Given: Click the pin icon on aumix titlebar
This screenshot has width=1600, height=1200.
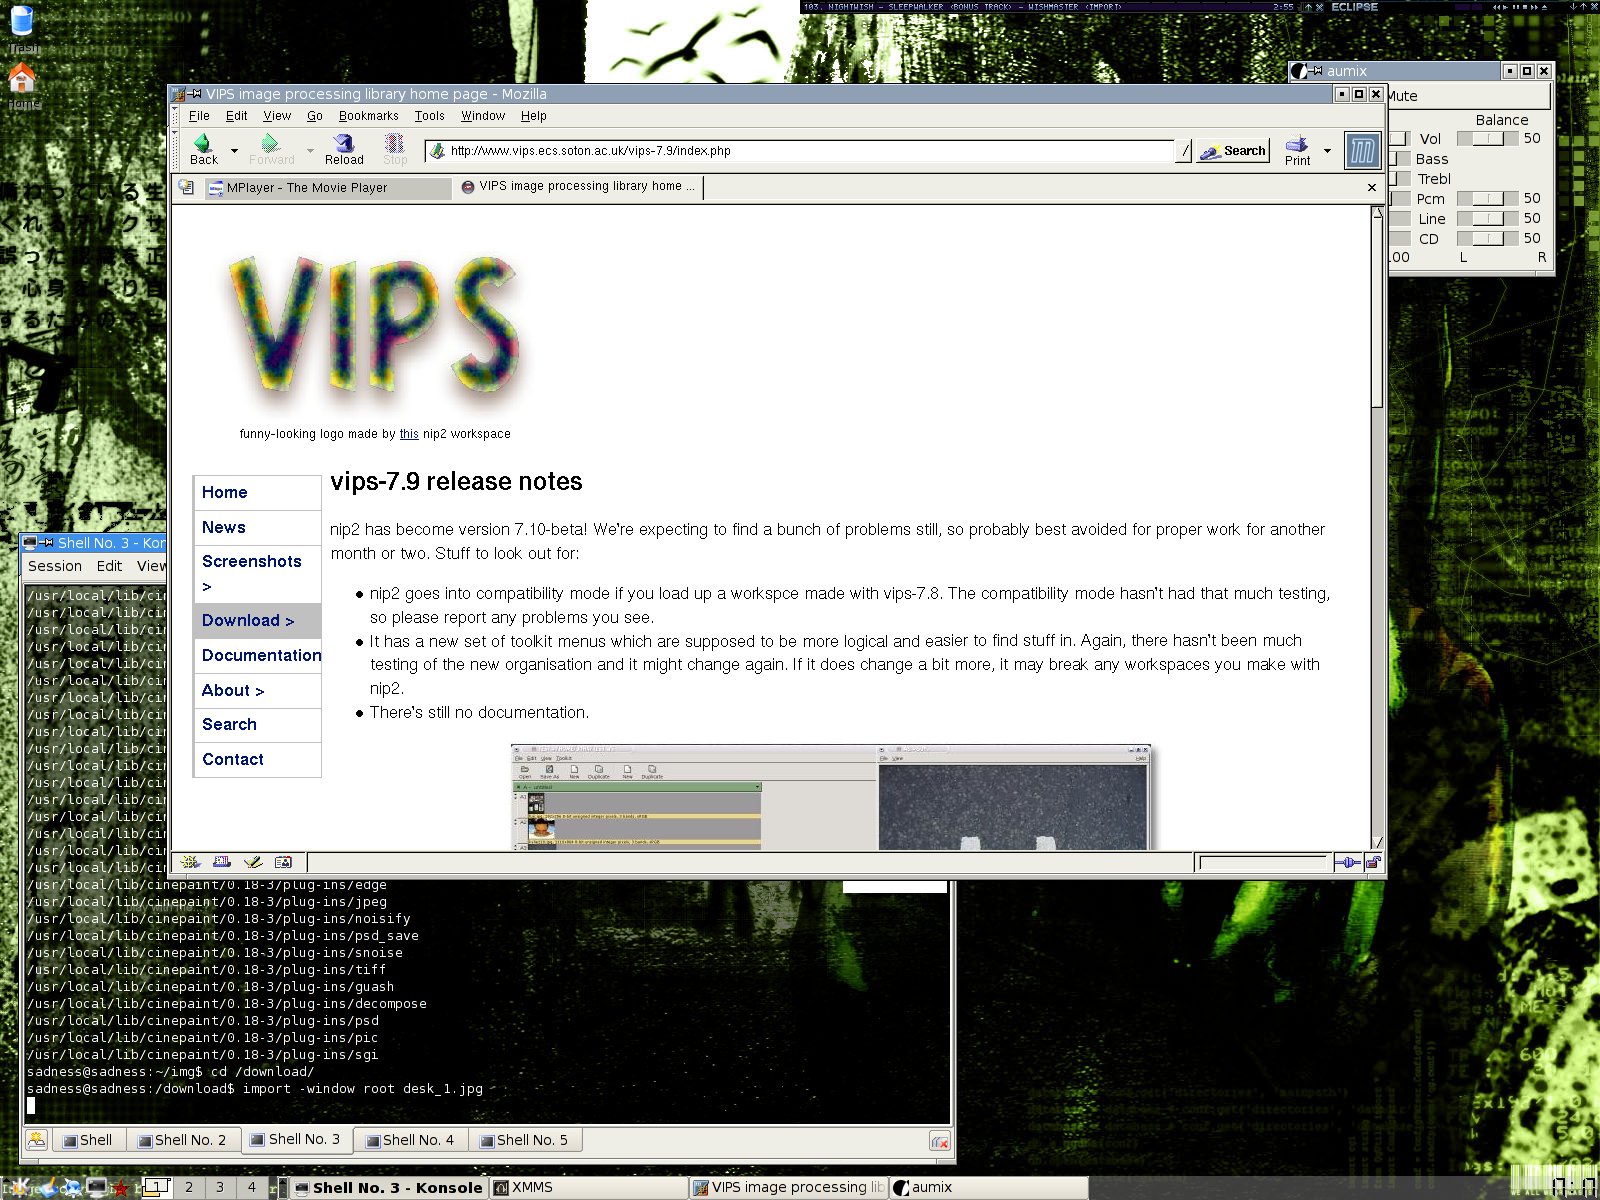Looking at the screenshot, I should point(1317,71).
